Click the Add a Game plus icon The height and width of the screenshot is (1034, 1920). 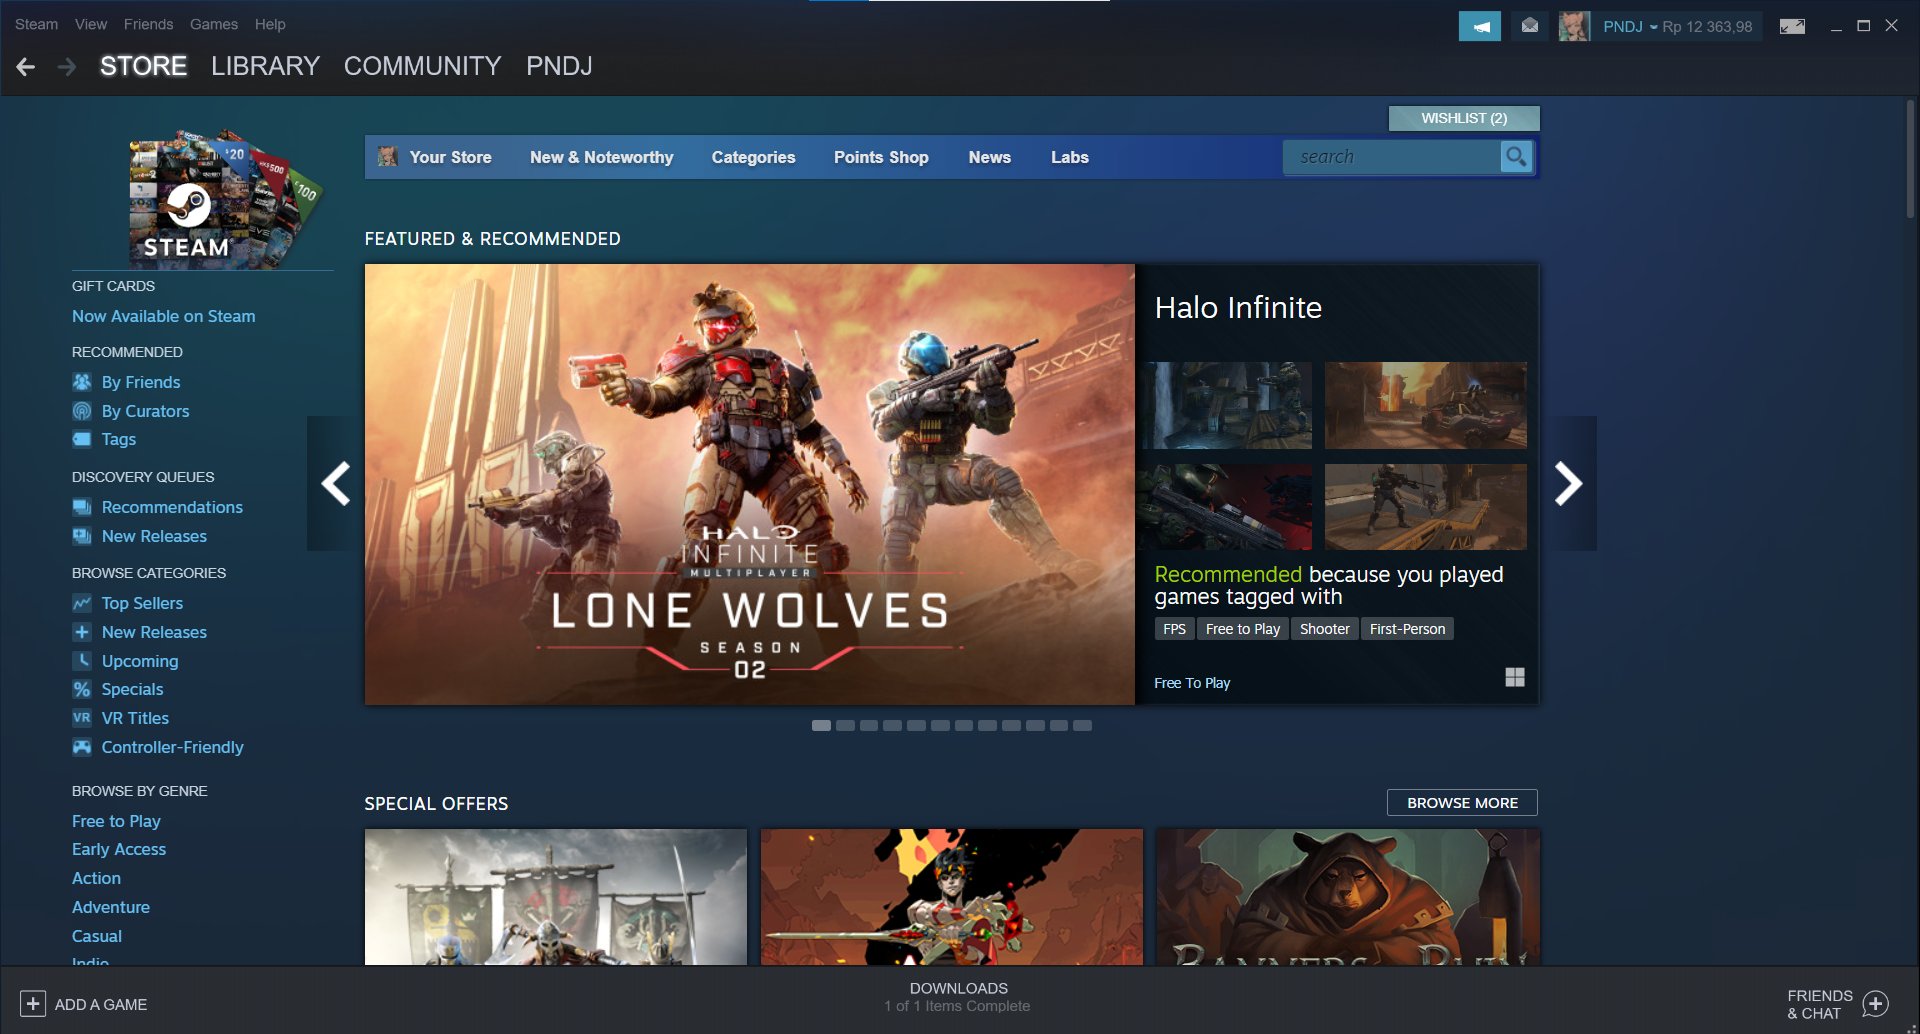coord(33,1004)
